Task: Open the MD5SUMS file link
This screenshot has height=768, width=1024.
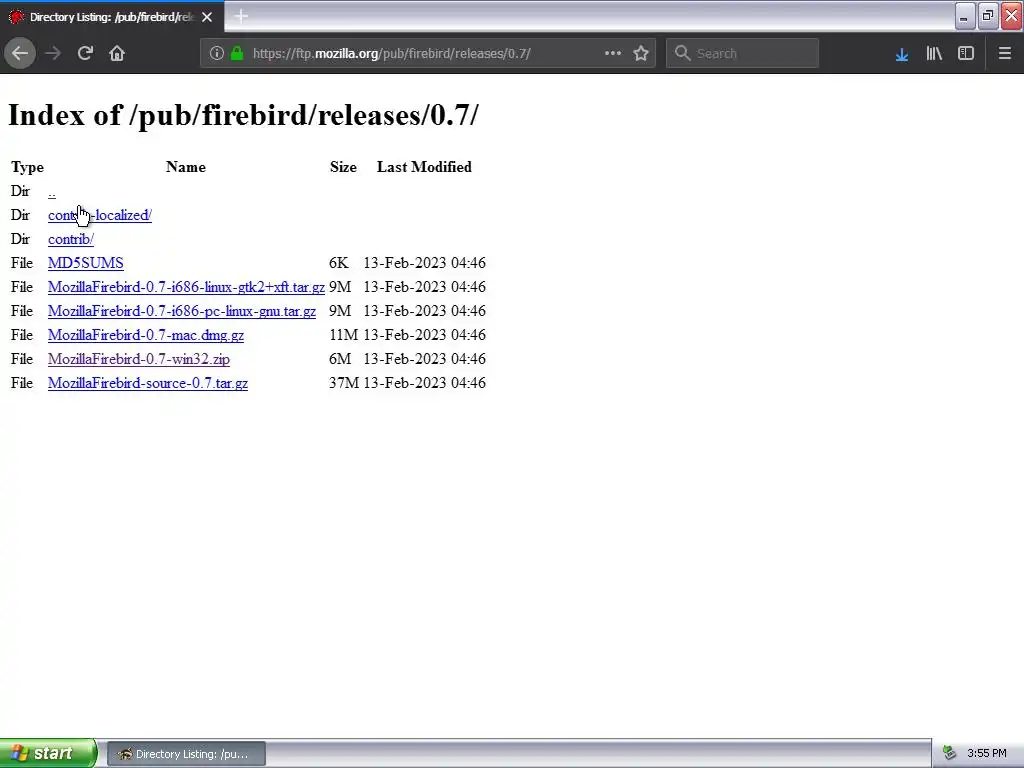Action: (86, 263)
